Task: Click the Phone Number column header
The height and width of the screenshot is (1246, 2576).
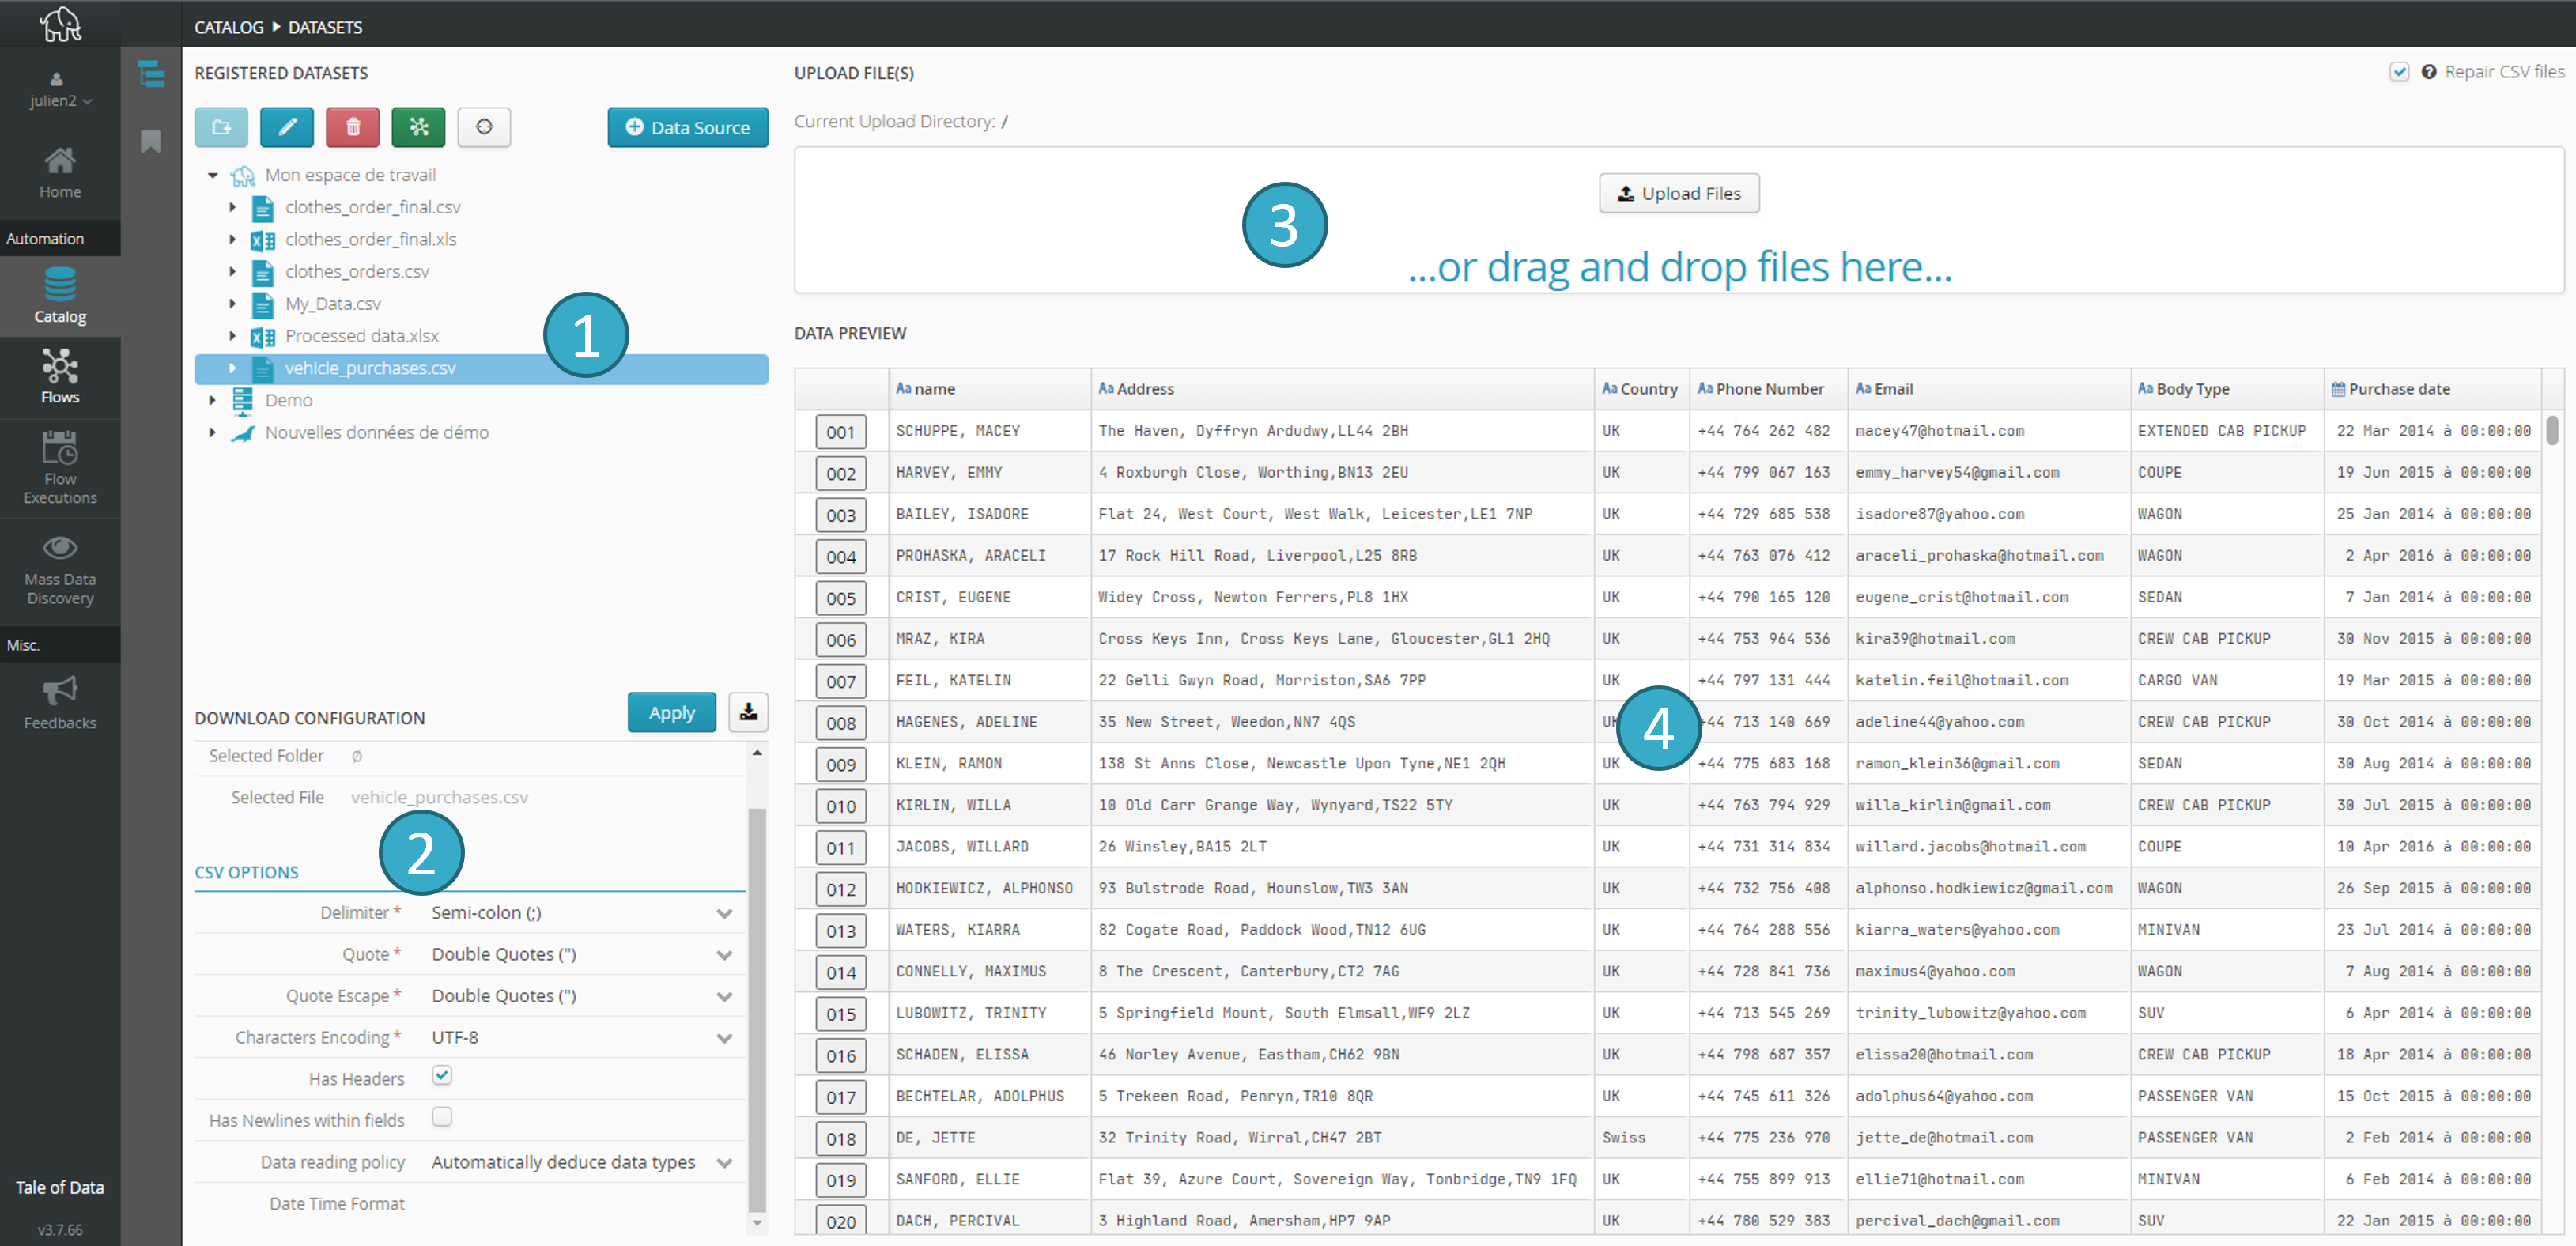Action: tap(1769, 389)
